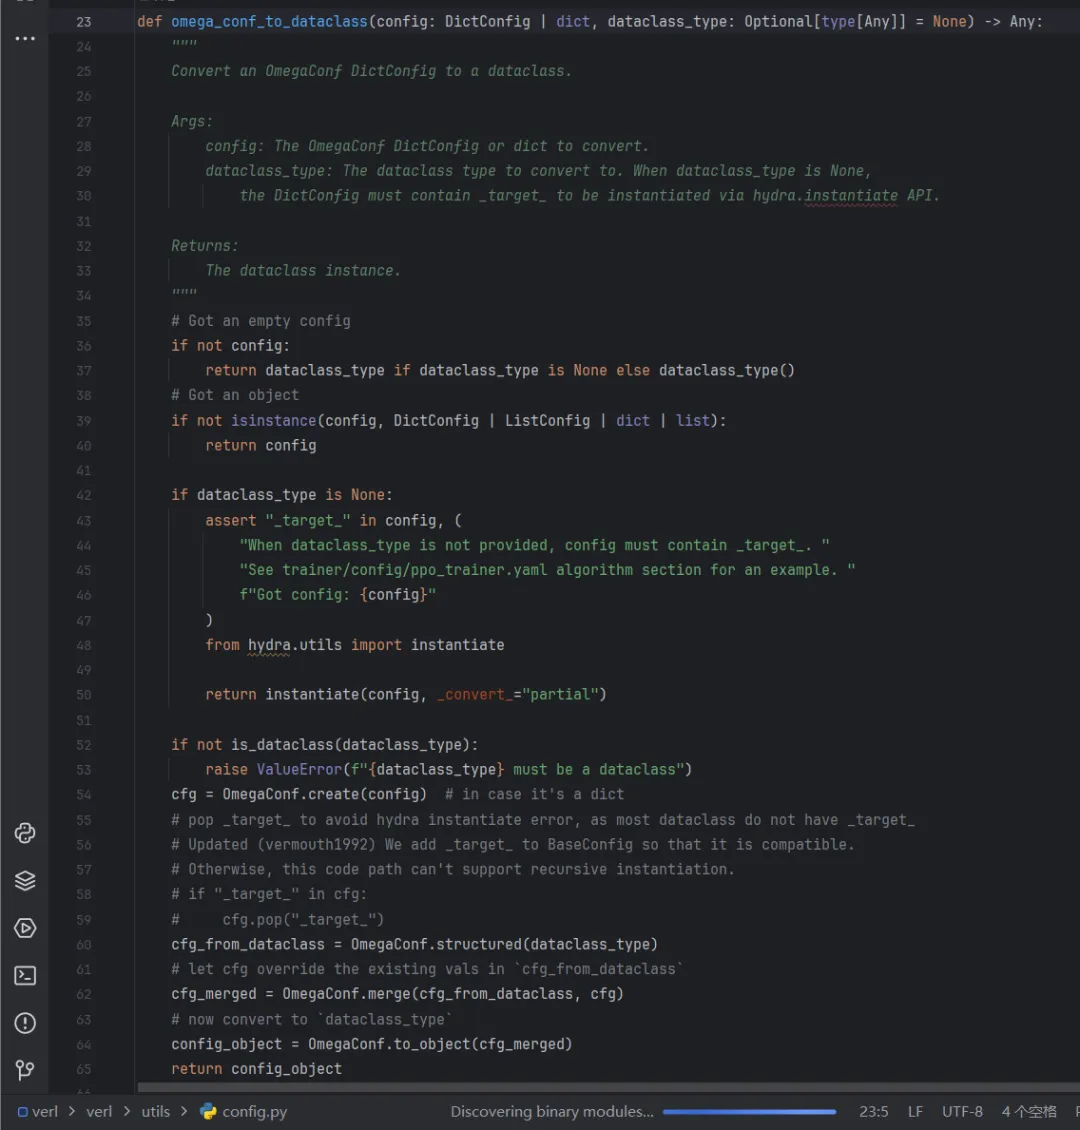Click the vermouth1992 update comment
Screen dimensions: 1080x1130
click(512, 845)
